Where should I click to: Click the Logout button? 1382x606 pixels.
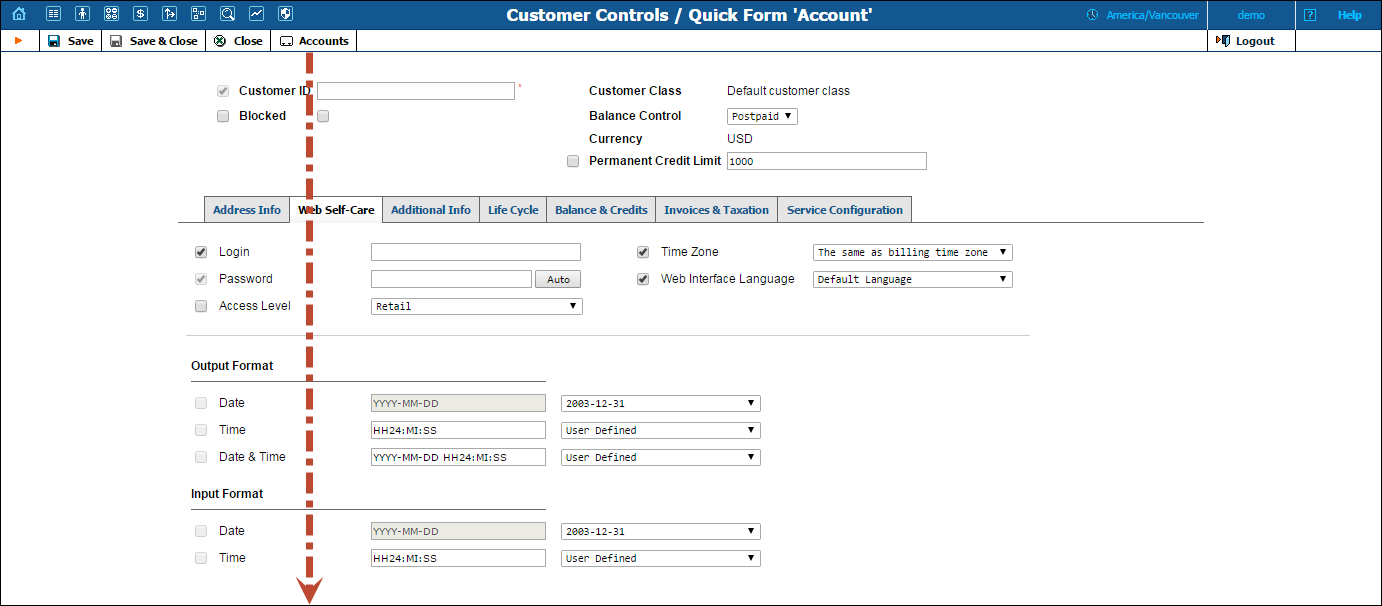(1245, 41)
